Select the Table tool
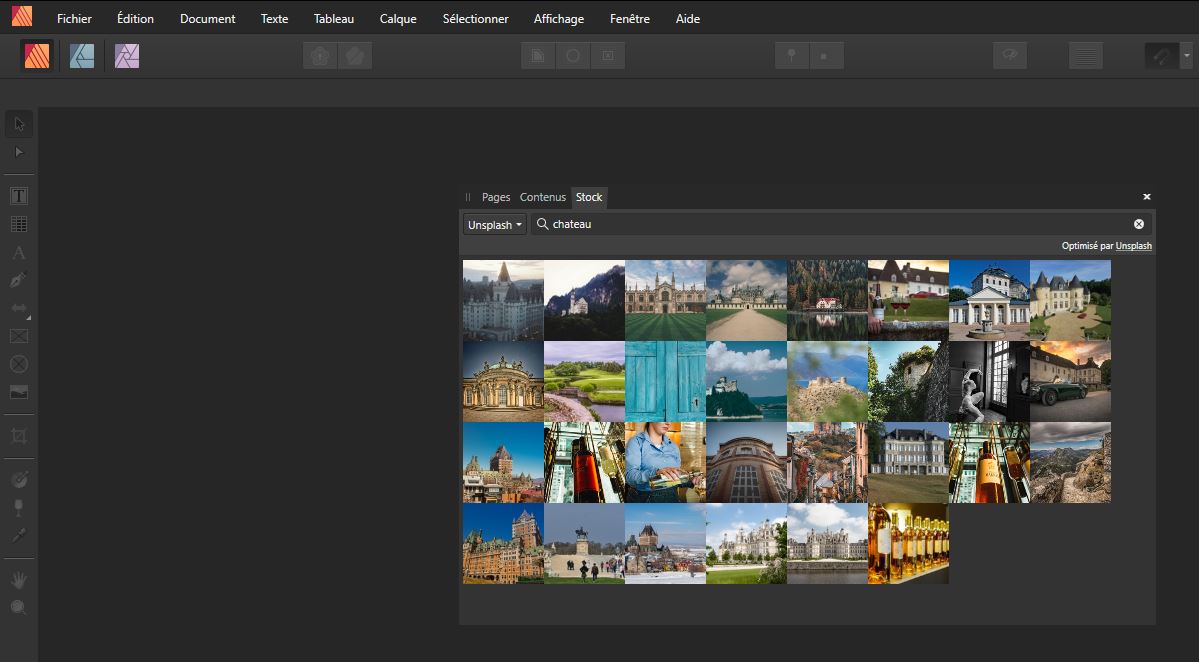 [x=19, y=224]
